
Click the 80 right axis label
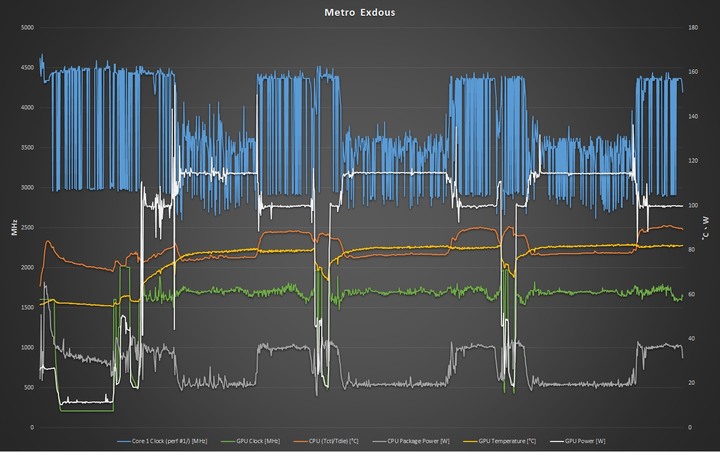(x=692, y=250)
